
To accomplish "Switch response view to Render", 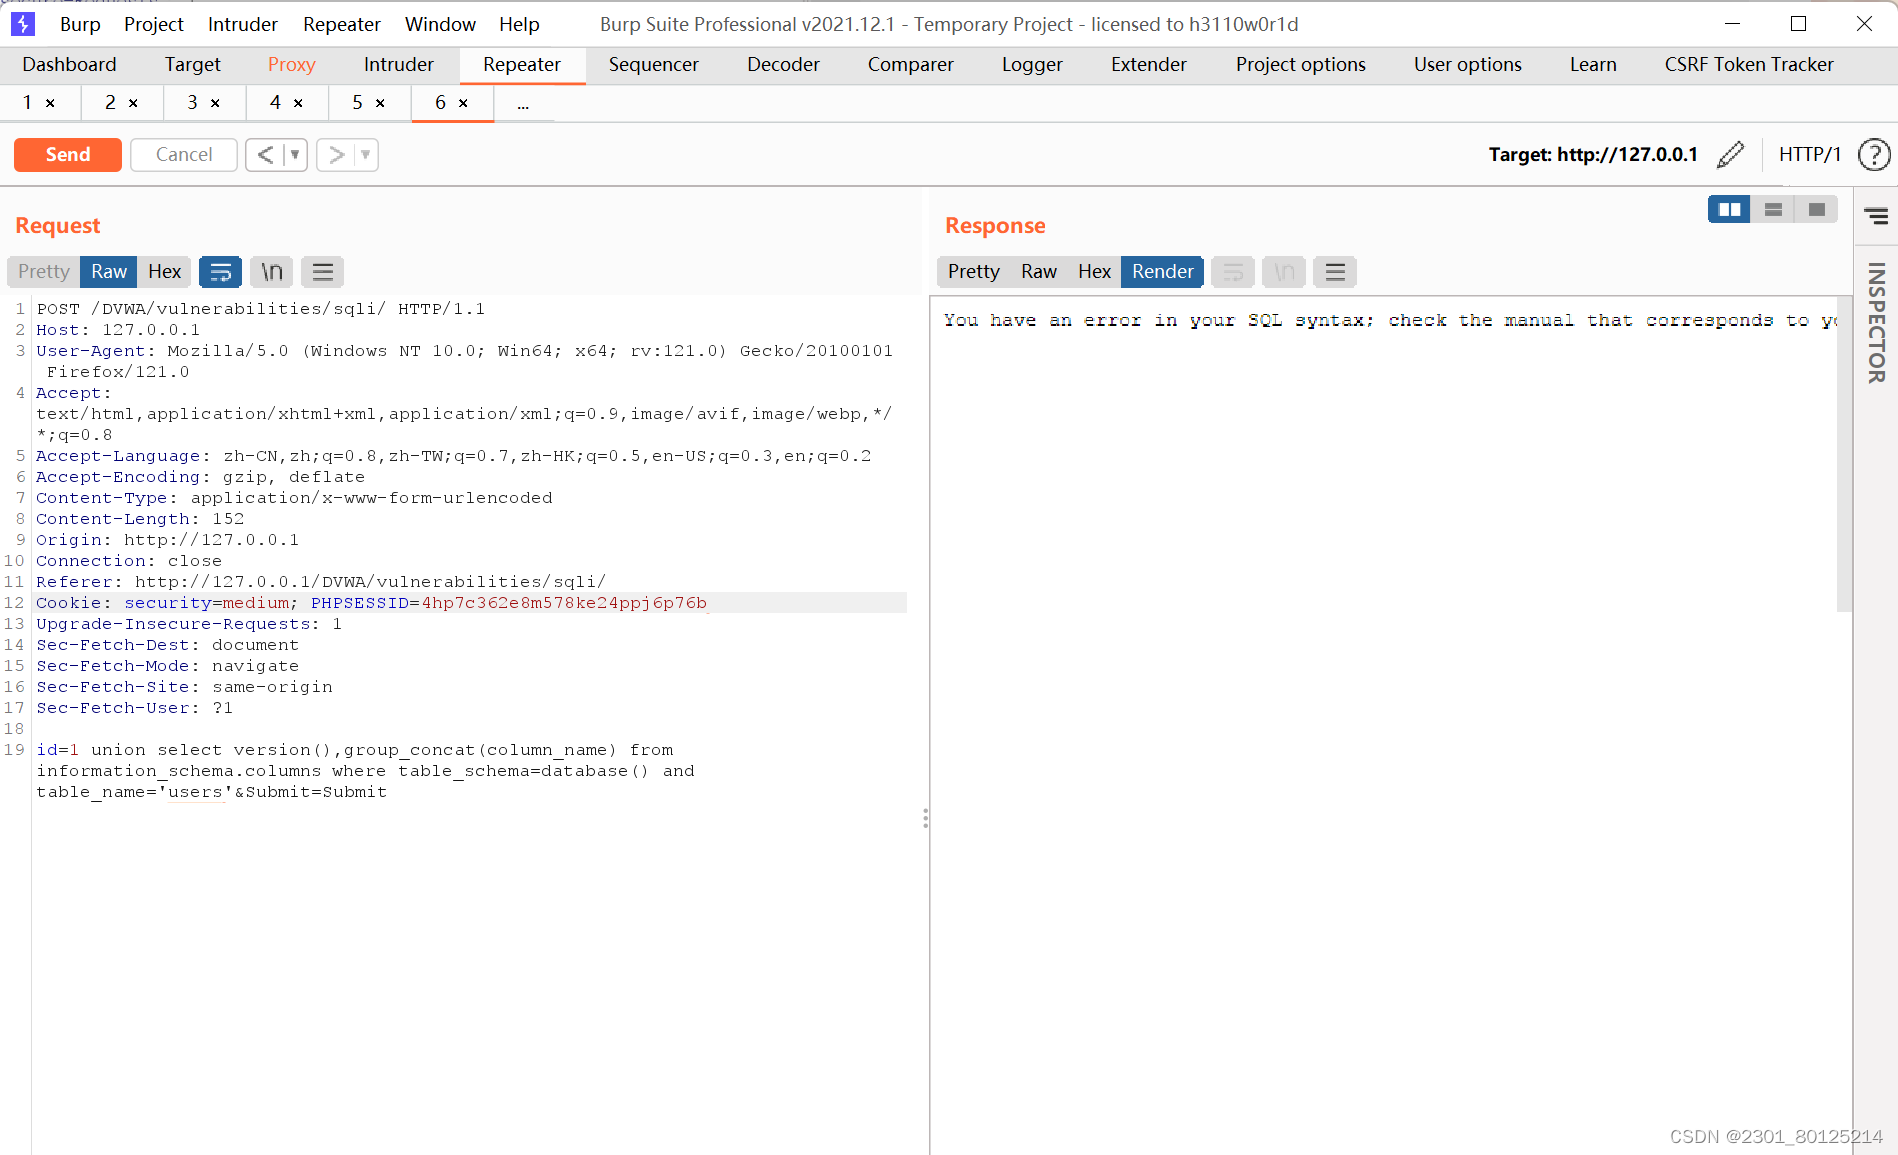I will [x=1162, y=272].
